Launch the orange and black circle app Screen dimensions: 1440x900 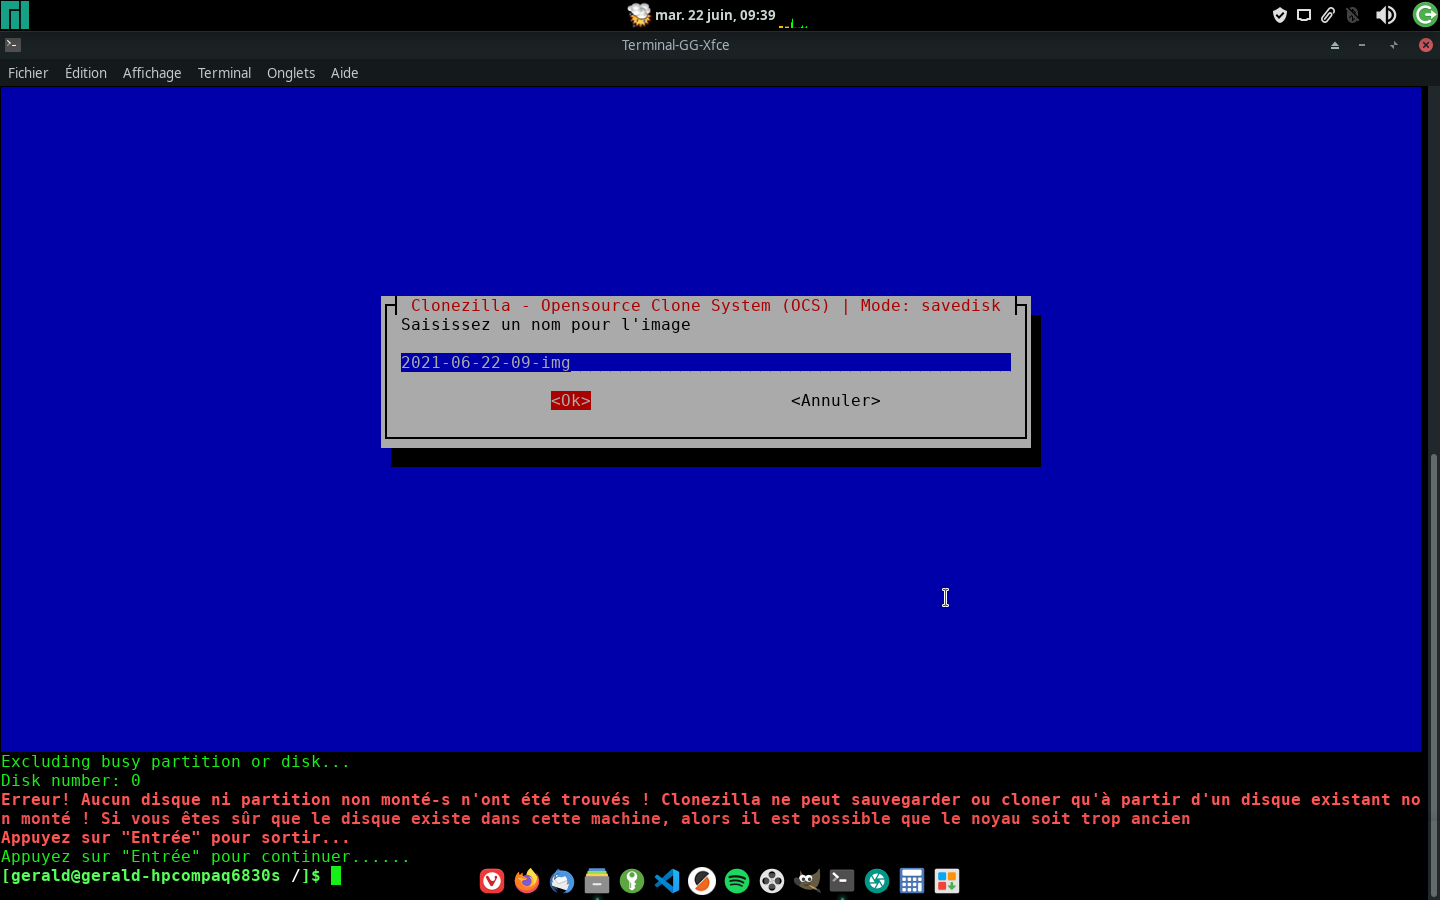click(702, 881)
